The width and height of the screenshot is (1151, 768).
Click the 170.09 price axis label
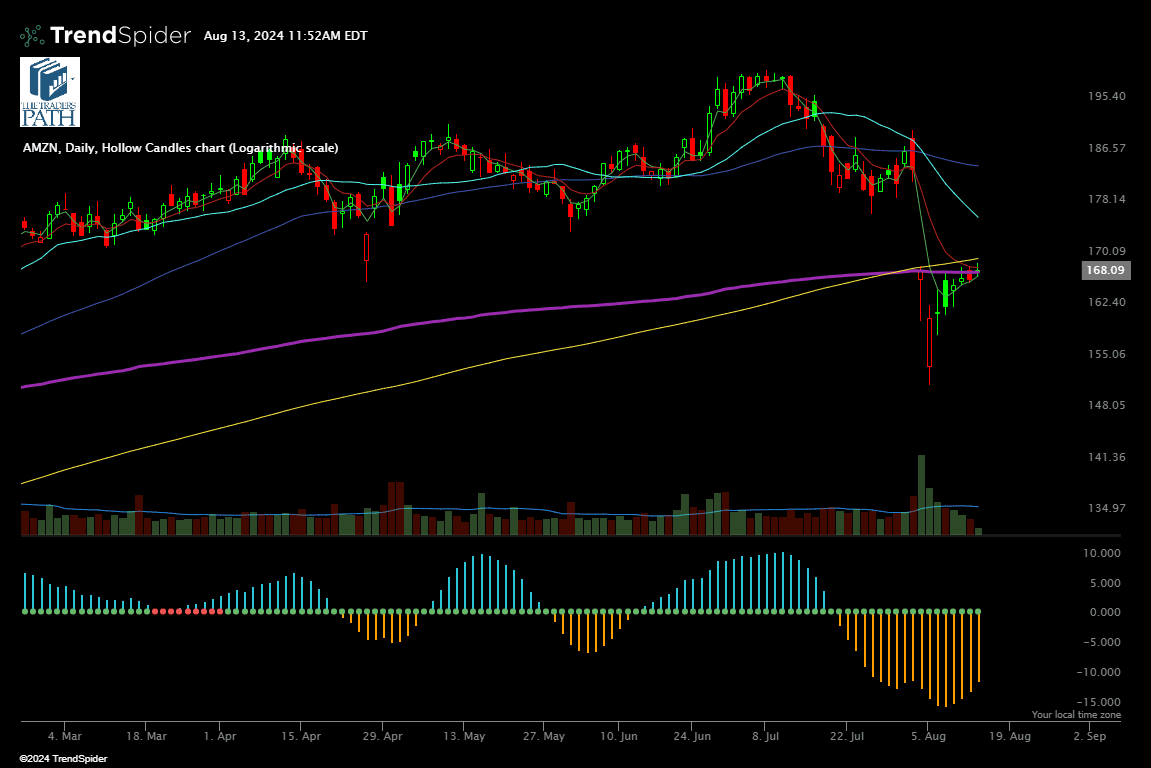click(x=1106, y=251)
